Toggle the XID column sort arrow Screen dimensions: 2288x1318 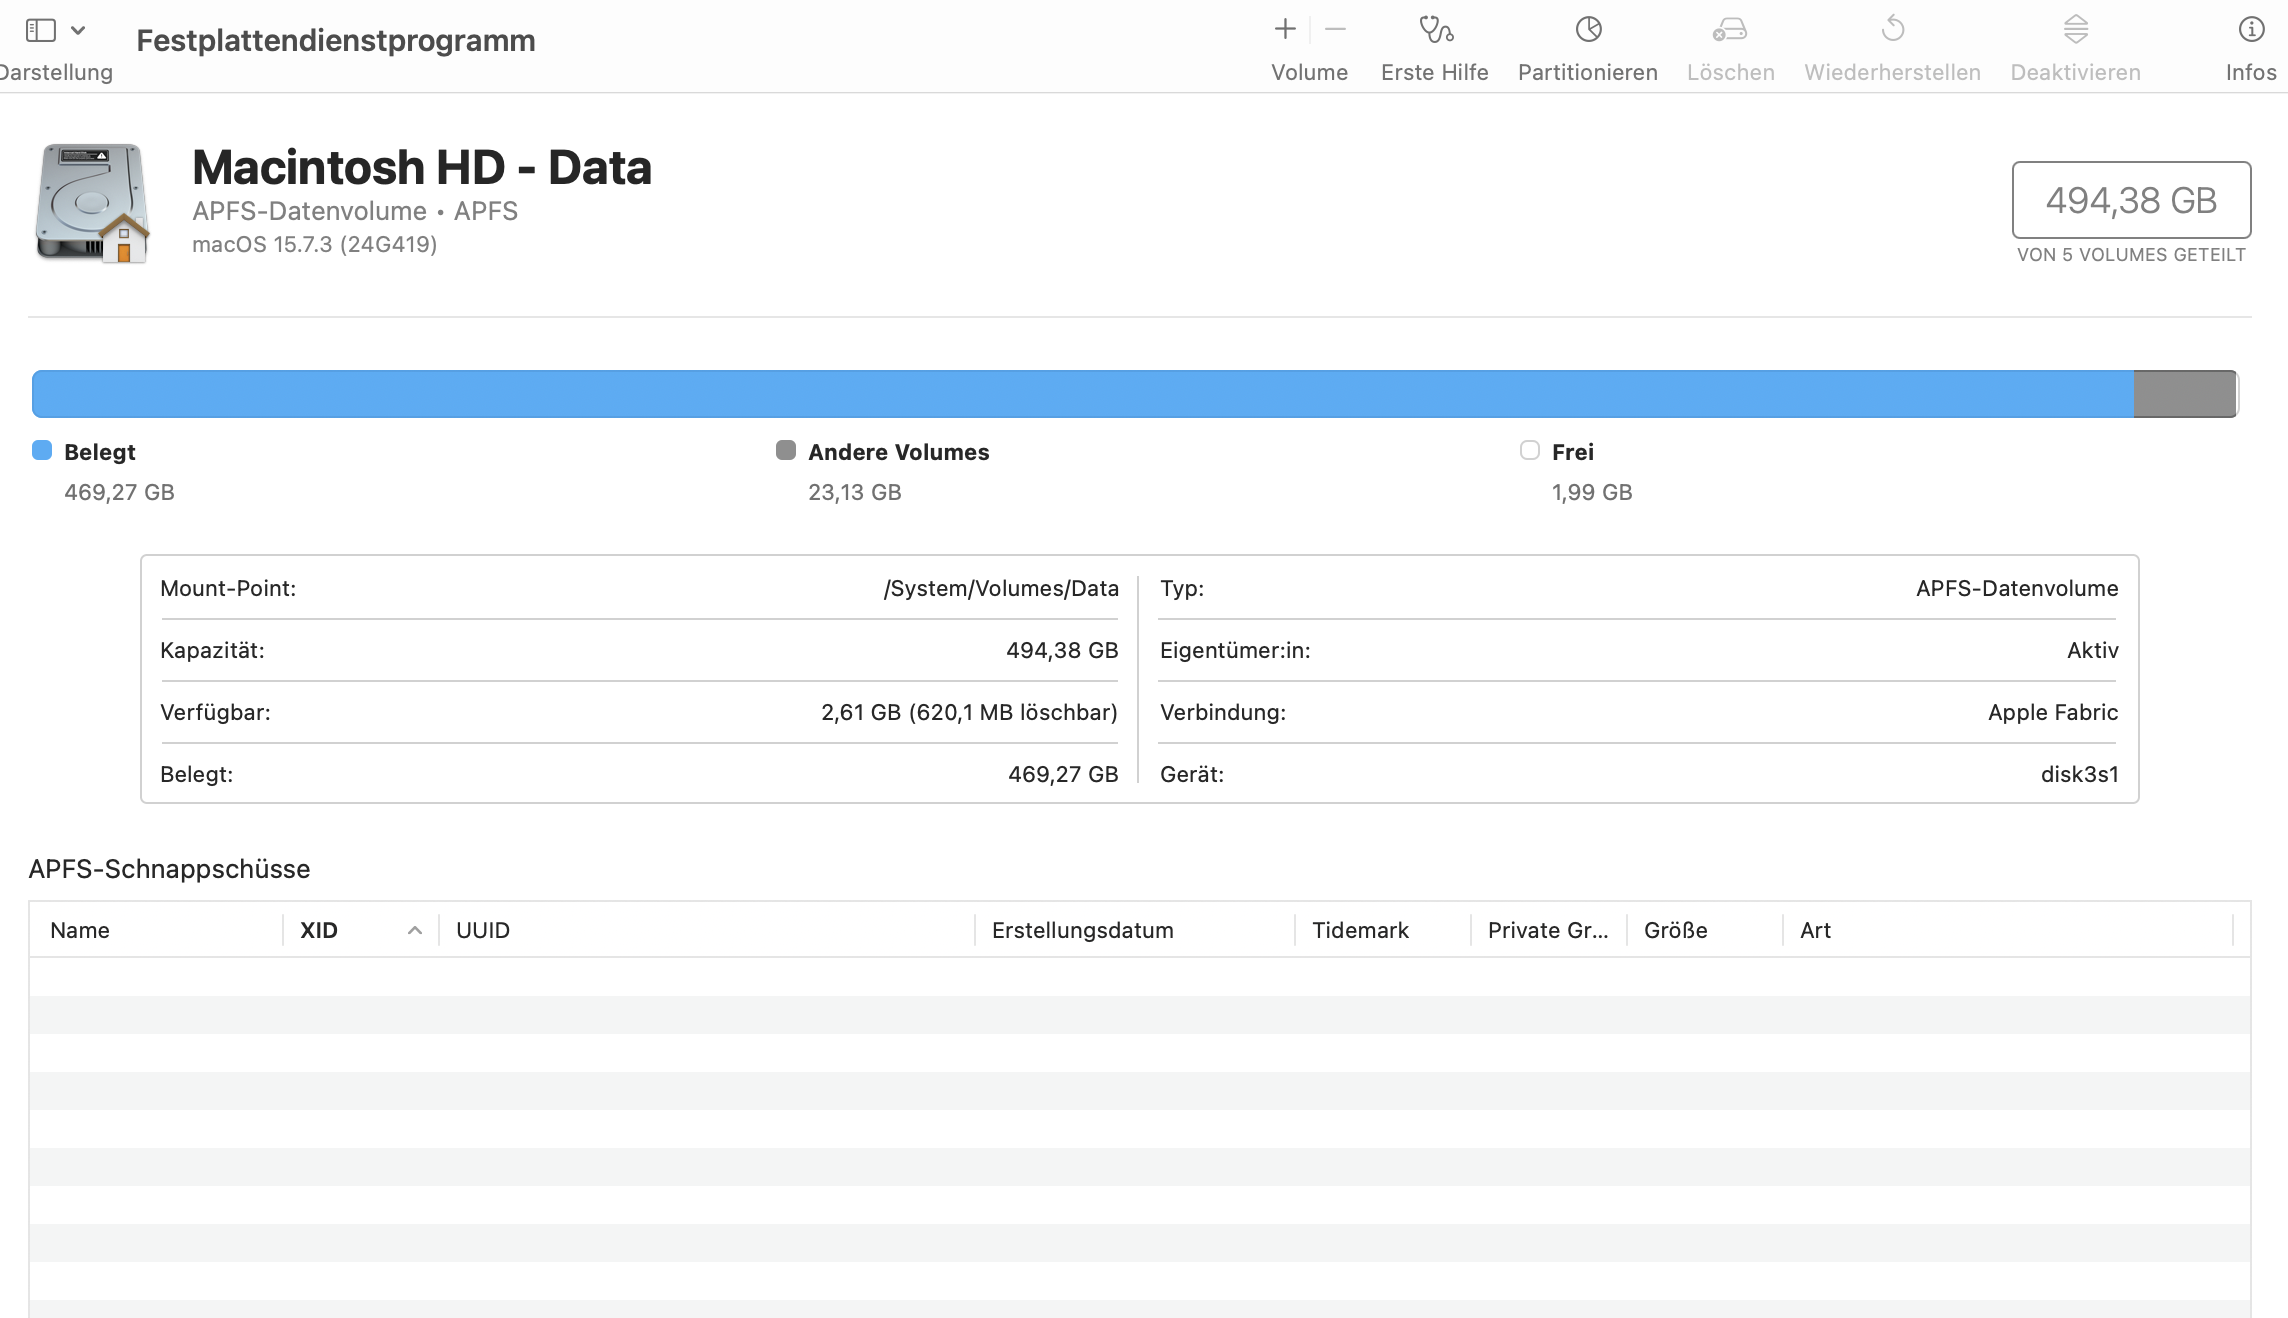[414, 931]
